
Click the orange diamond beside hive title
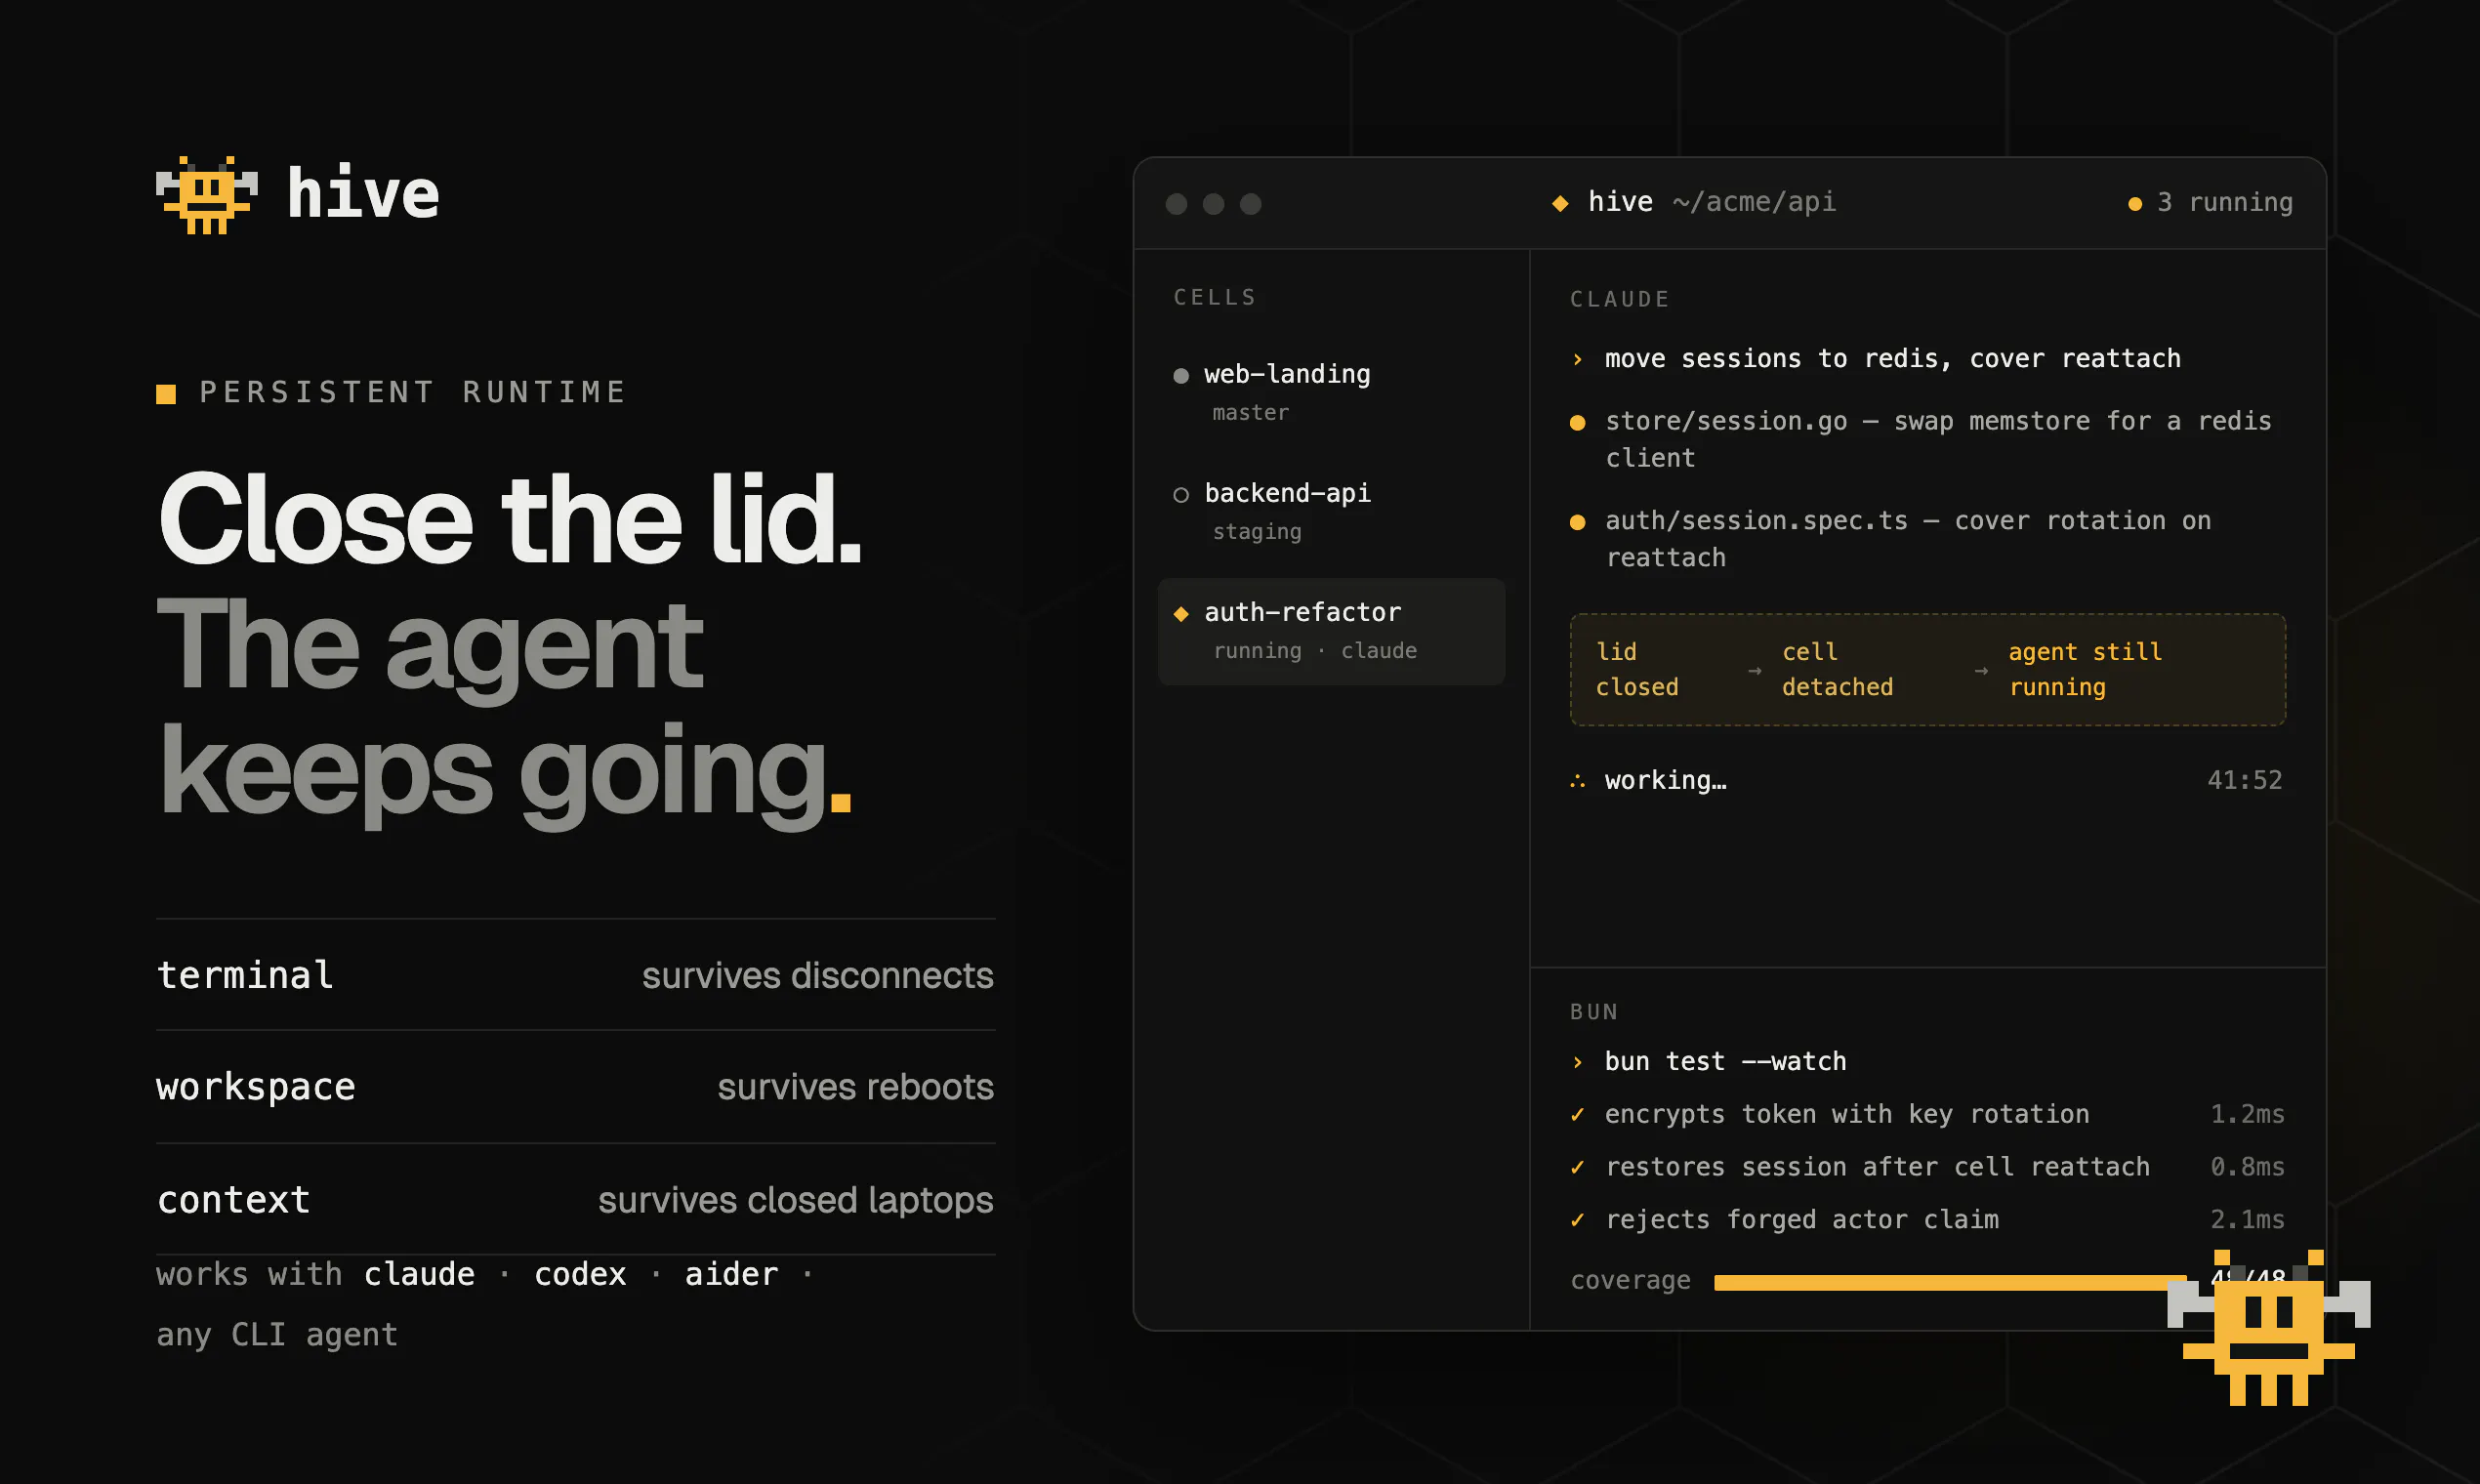coord(1560,203)
